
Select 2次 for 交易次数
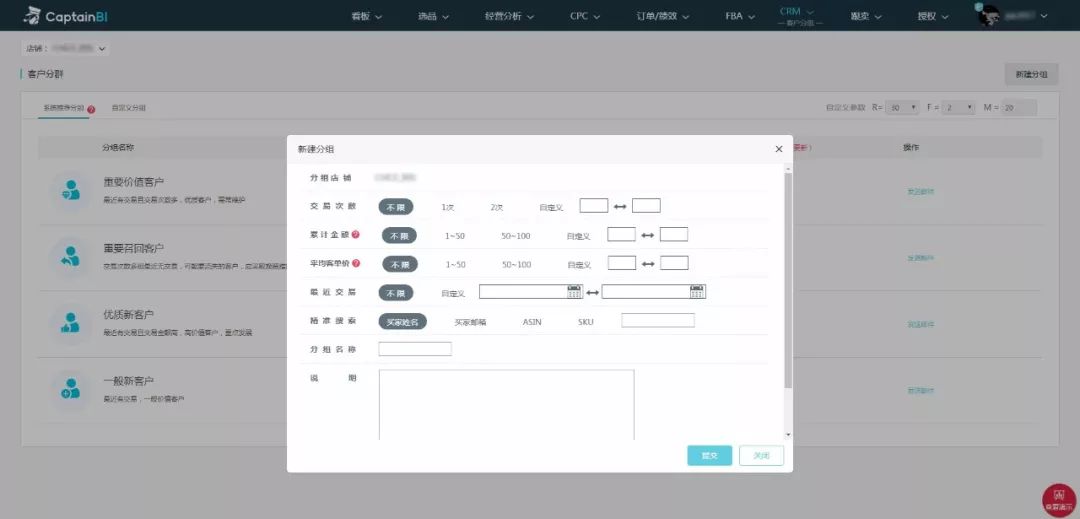click(x=497, y=207)
